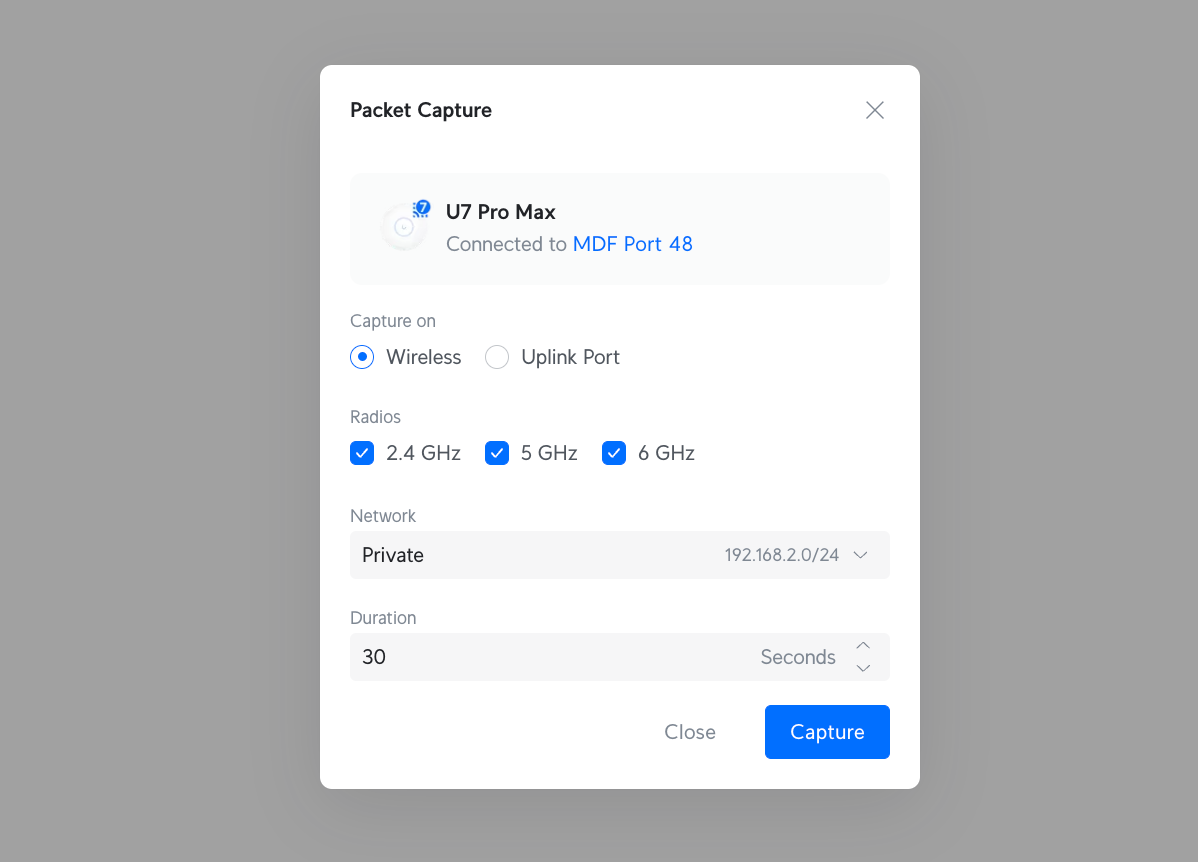Viewport: 1198px width, 862px height.
Task: Select the Wireless radio button
Action: click(x=362, y=357)
